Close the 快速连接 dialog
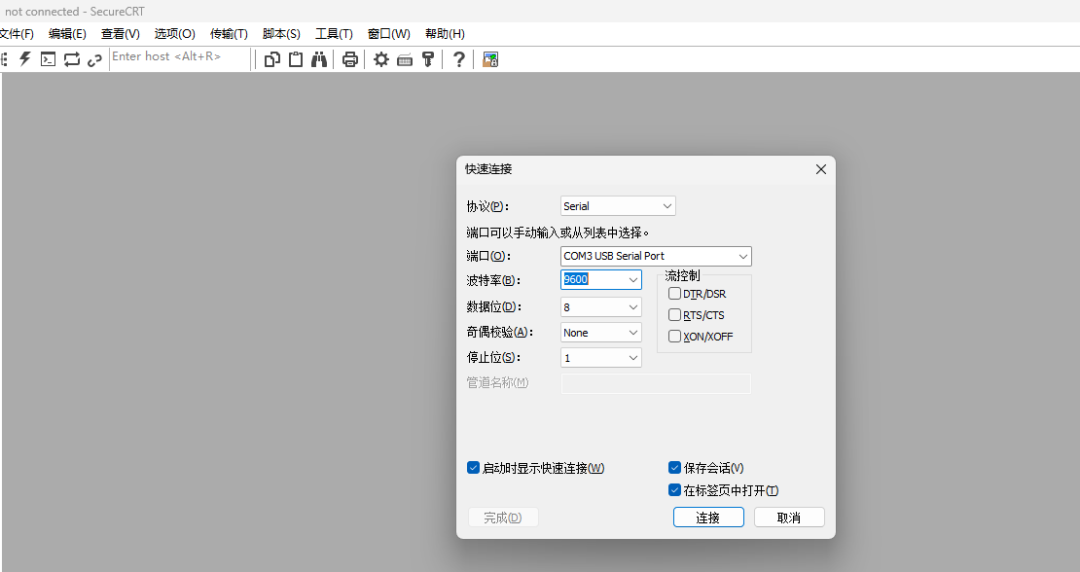1080x572 pixels. click(x=820, y=169)
